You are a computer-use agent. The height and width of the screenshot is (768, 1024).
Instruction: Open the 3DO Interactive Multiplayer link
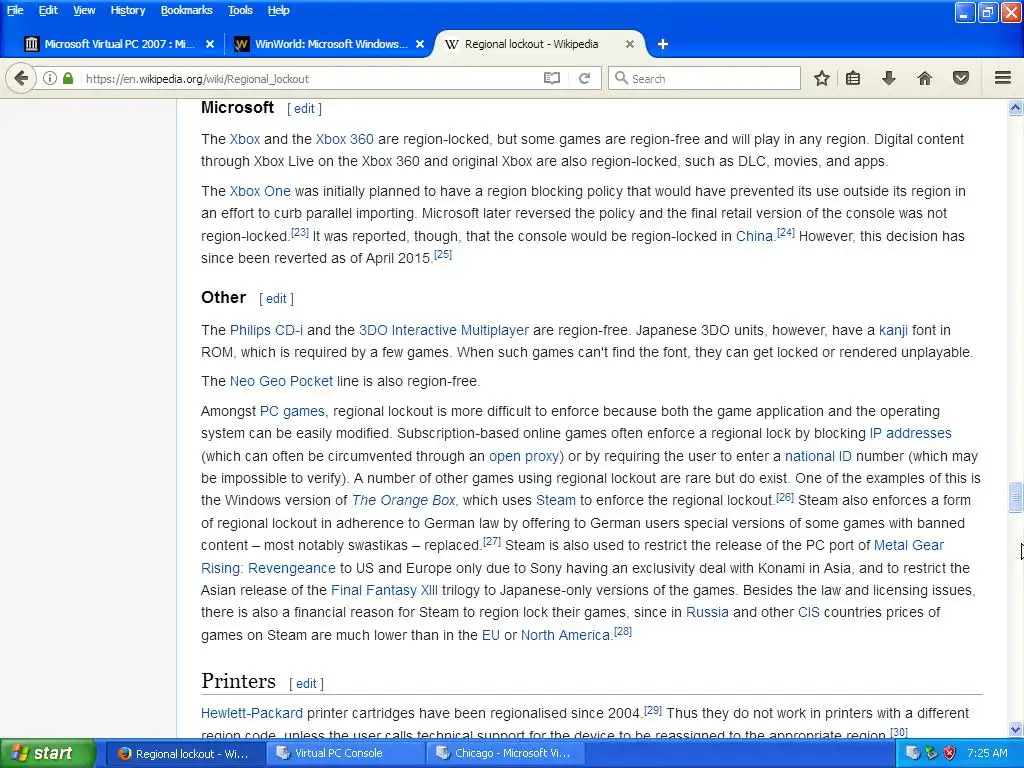pos(443,330)
